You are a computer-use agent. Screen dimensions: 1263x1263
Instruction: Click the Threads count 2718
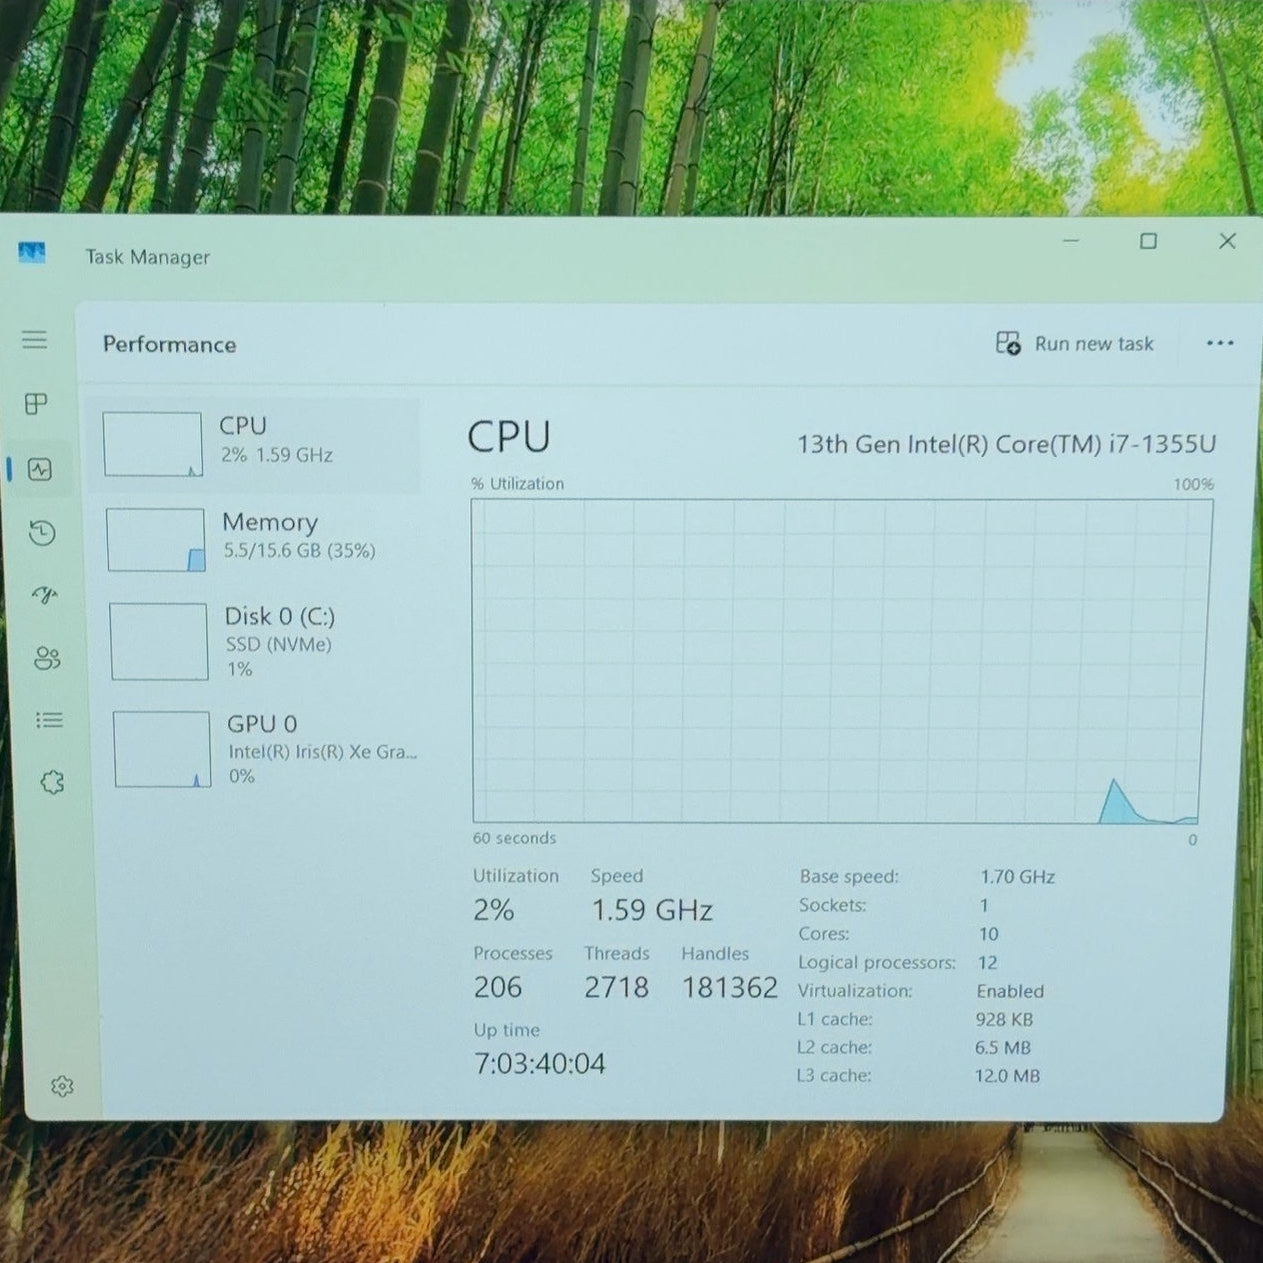tap(616, 987)
